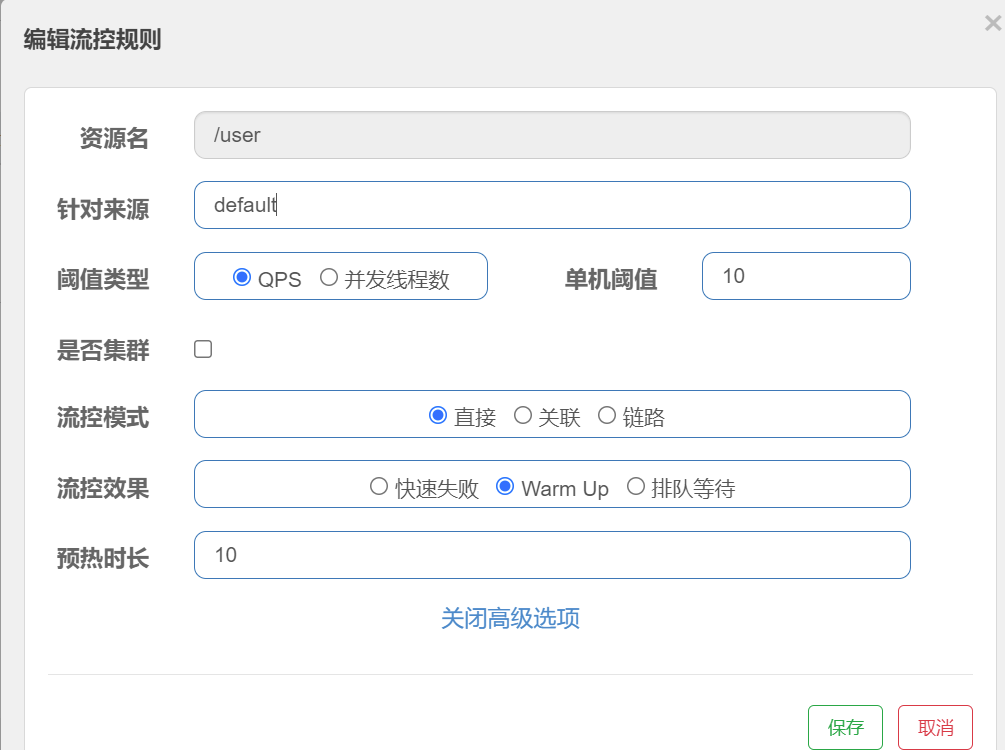Select Warm Up flow control effect
1005x750 pixels.
(x=505, y=487)
